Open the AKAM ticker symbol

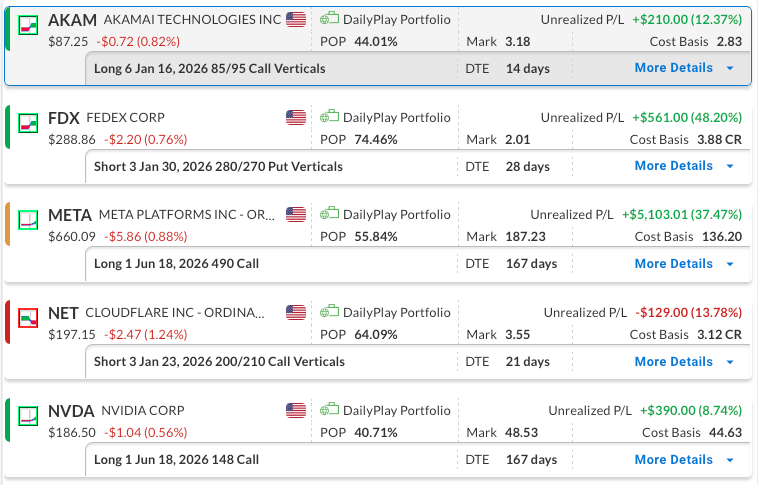(71, 20)
